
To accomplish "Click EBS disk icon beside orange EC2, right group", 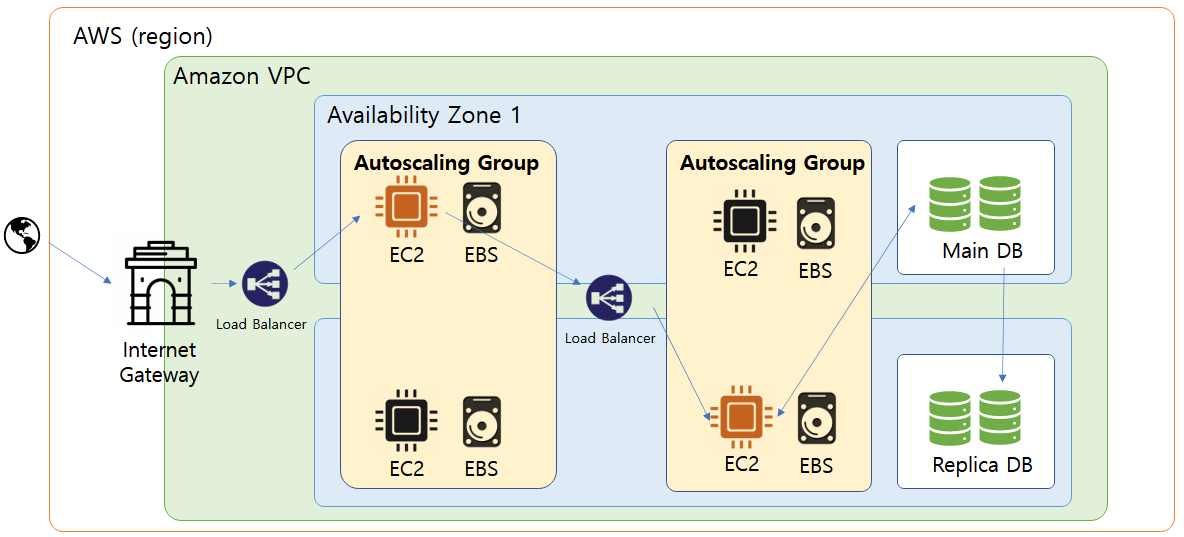I will (816, 418).
